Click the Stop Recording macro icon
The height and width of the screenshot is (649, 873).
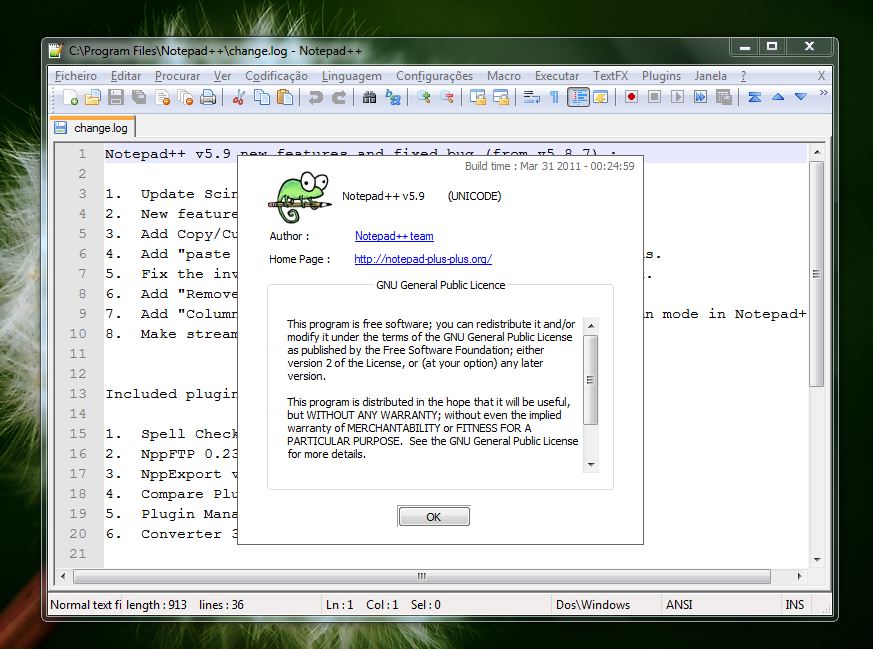[x=654, y=98]
